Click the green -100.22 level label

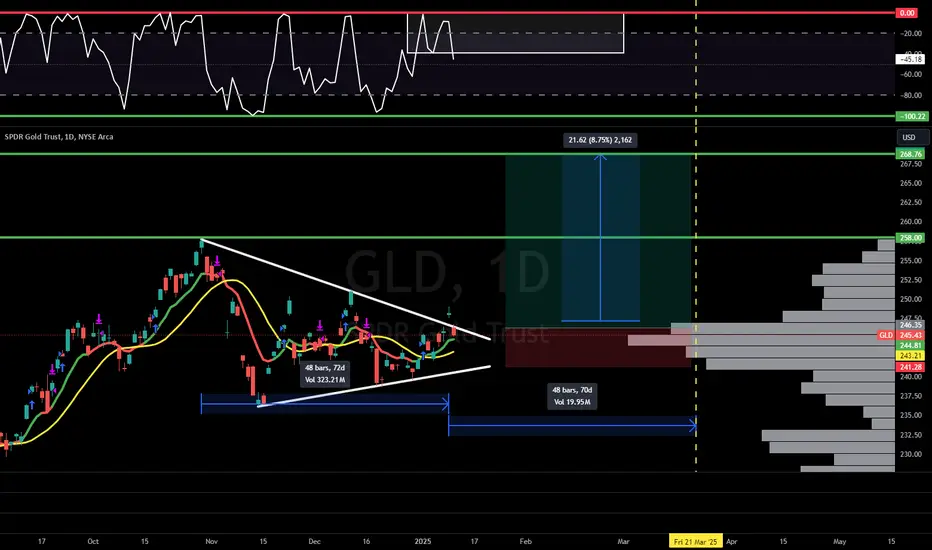click(x=912, y=117)
